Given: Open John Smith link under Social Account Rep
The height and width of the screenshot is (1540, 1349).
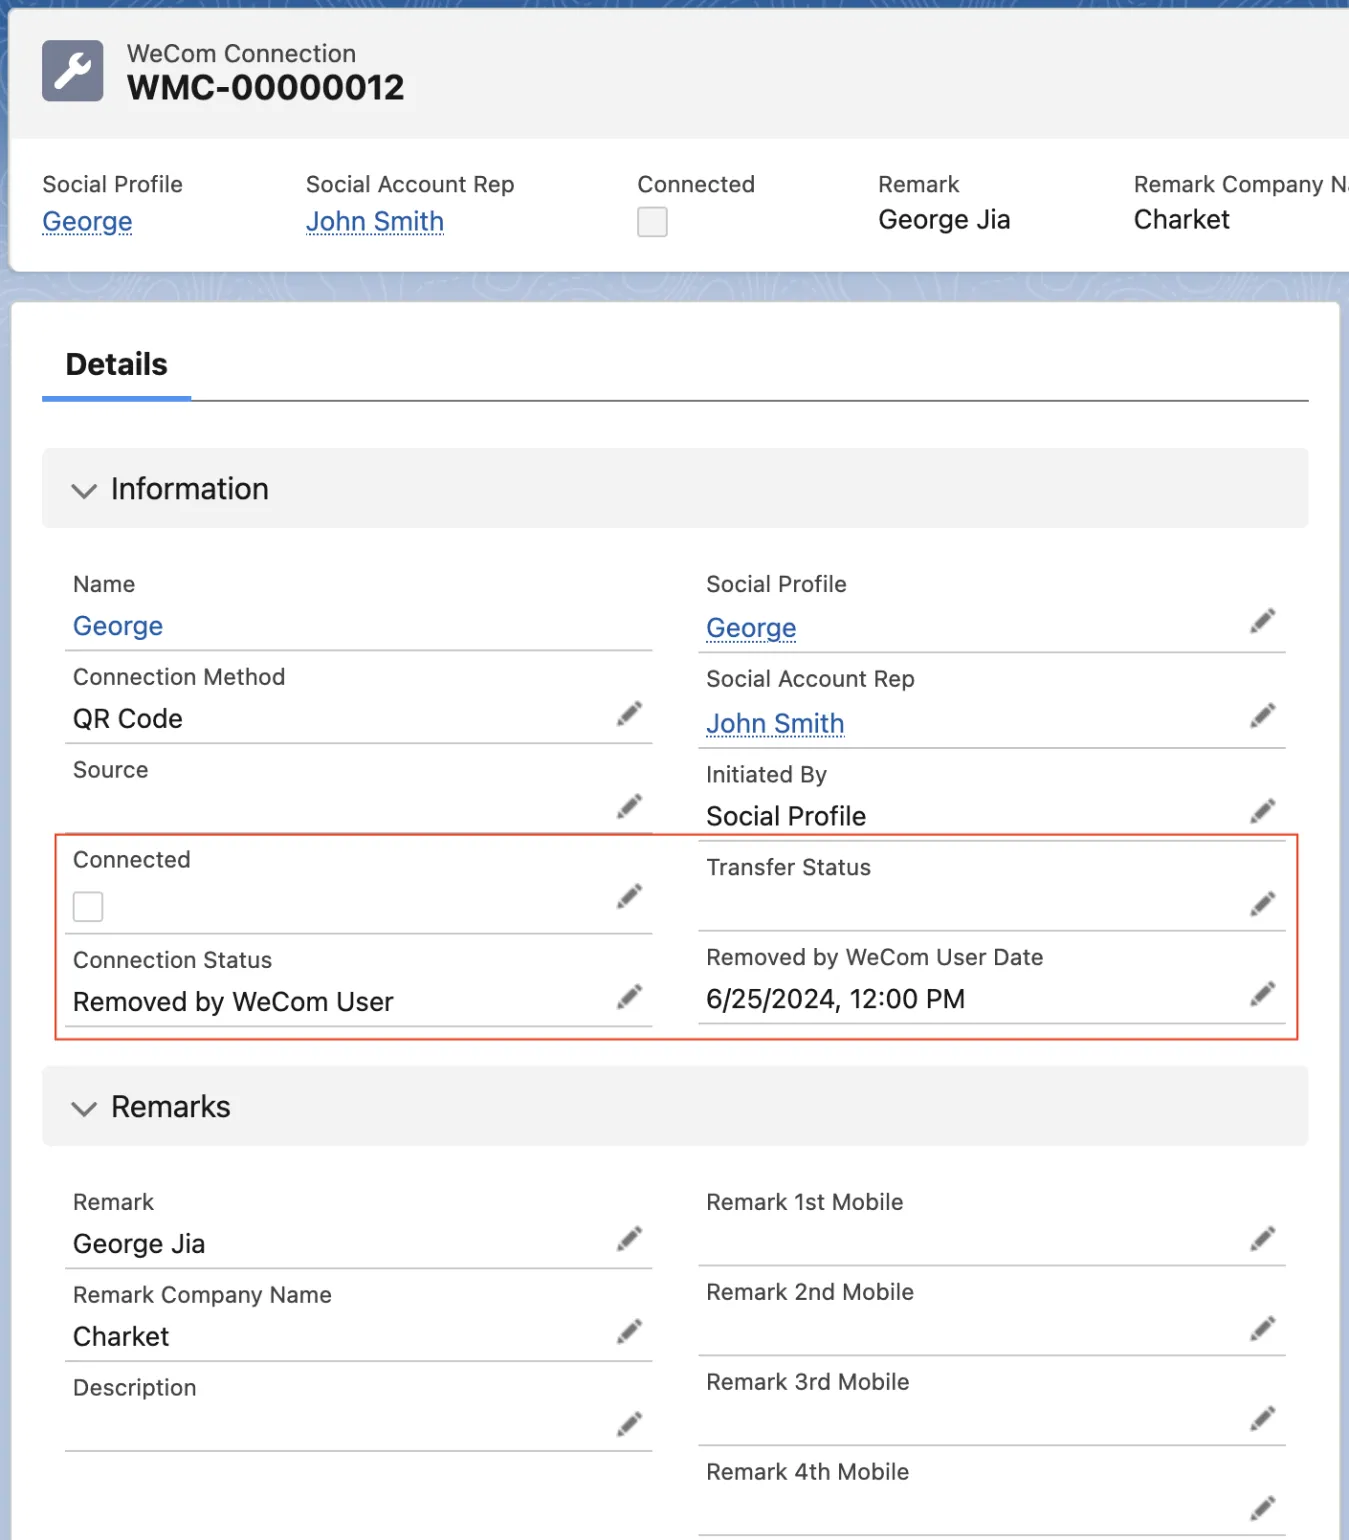Looking at the screenshot, I should pos(775,723).
